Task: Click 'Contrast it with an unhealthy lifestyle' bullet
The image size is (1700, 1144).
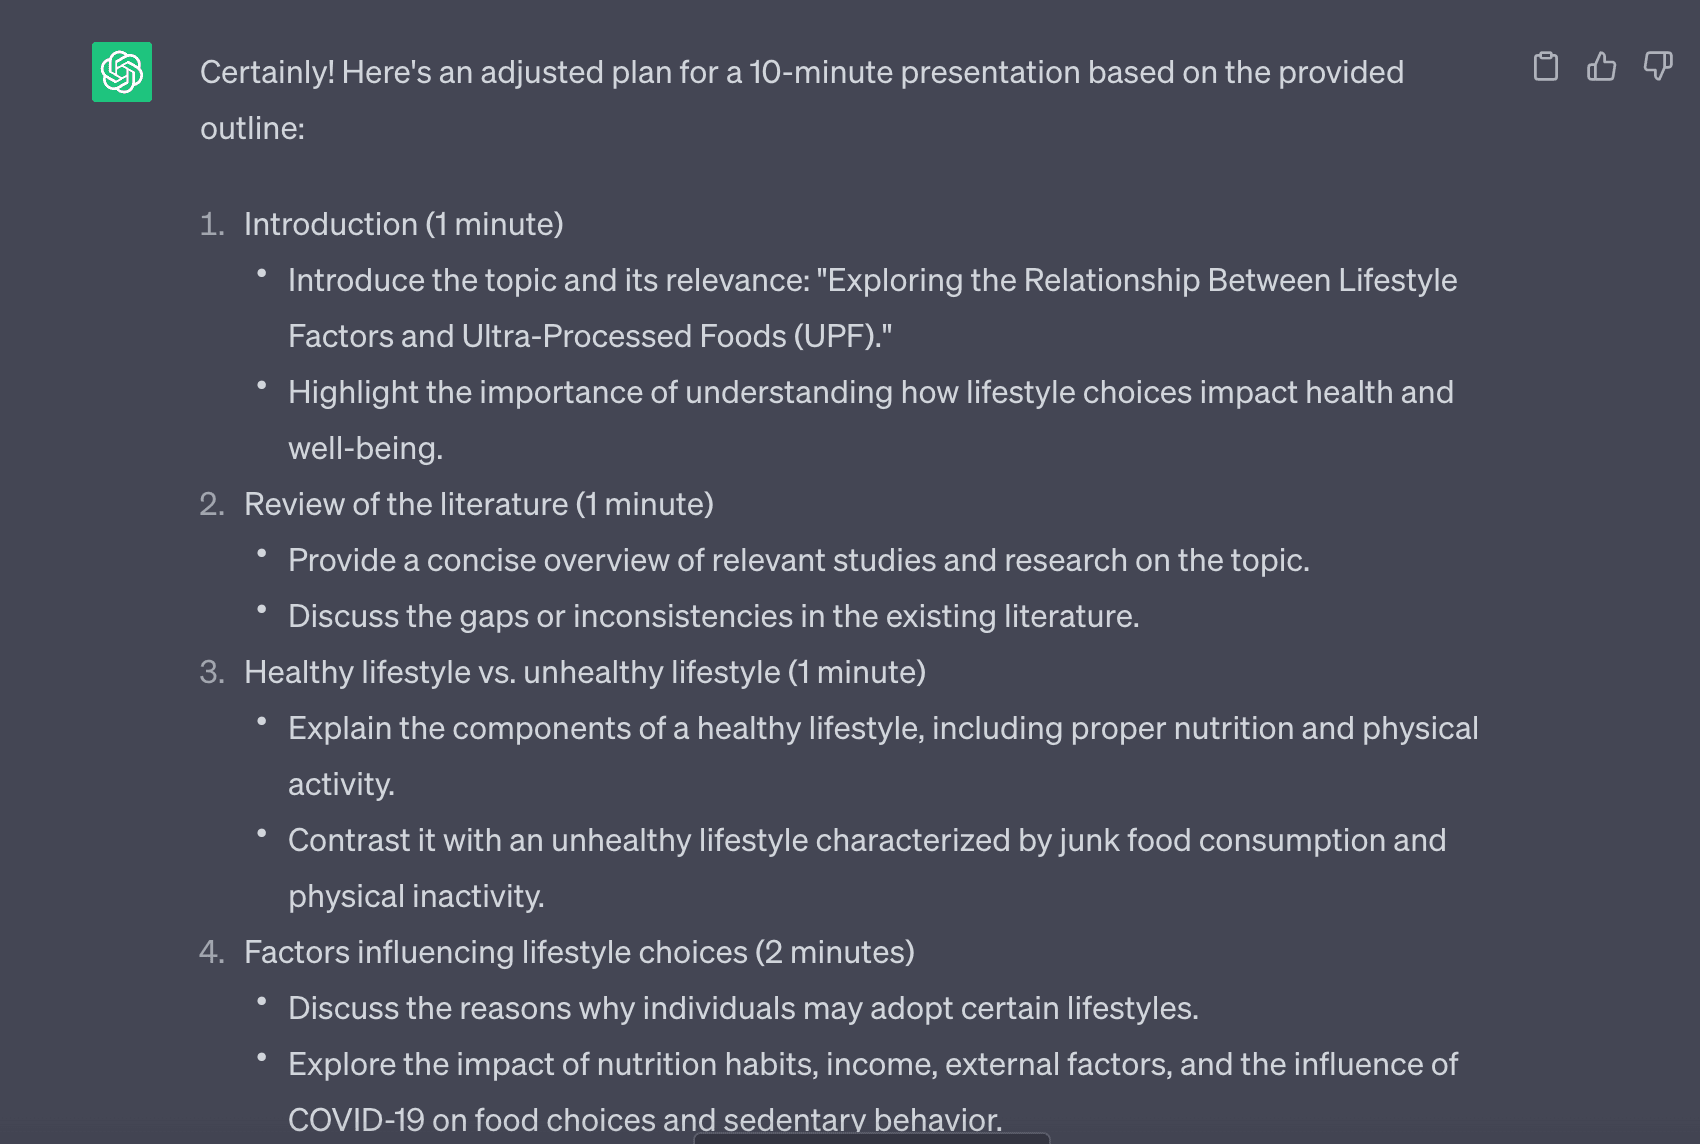Action: click(867, 868)
